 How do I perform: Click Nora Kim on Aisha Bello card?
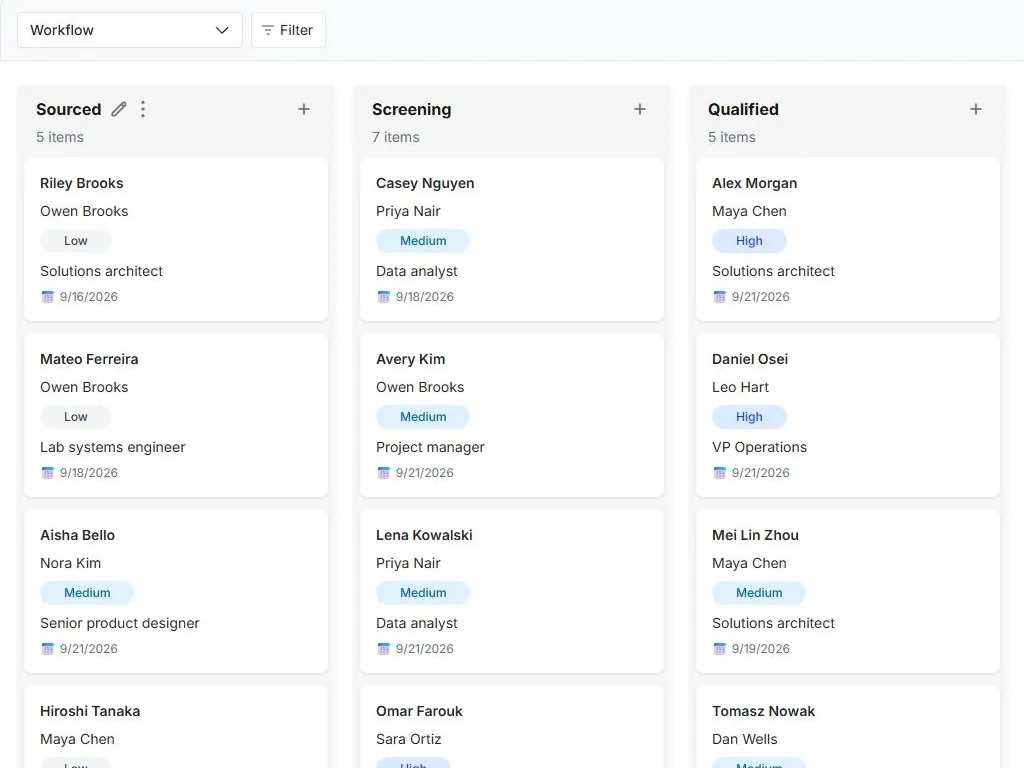click(71, 563)
